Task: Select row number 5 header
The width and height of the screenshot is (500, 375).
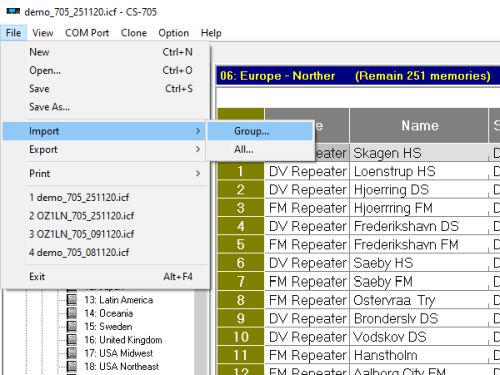Action: pos(241,245)
